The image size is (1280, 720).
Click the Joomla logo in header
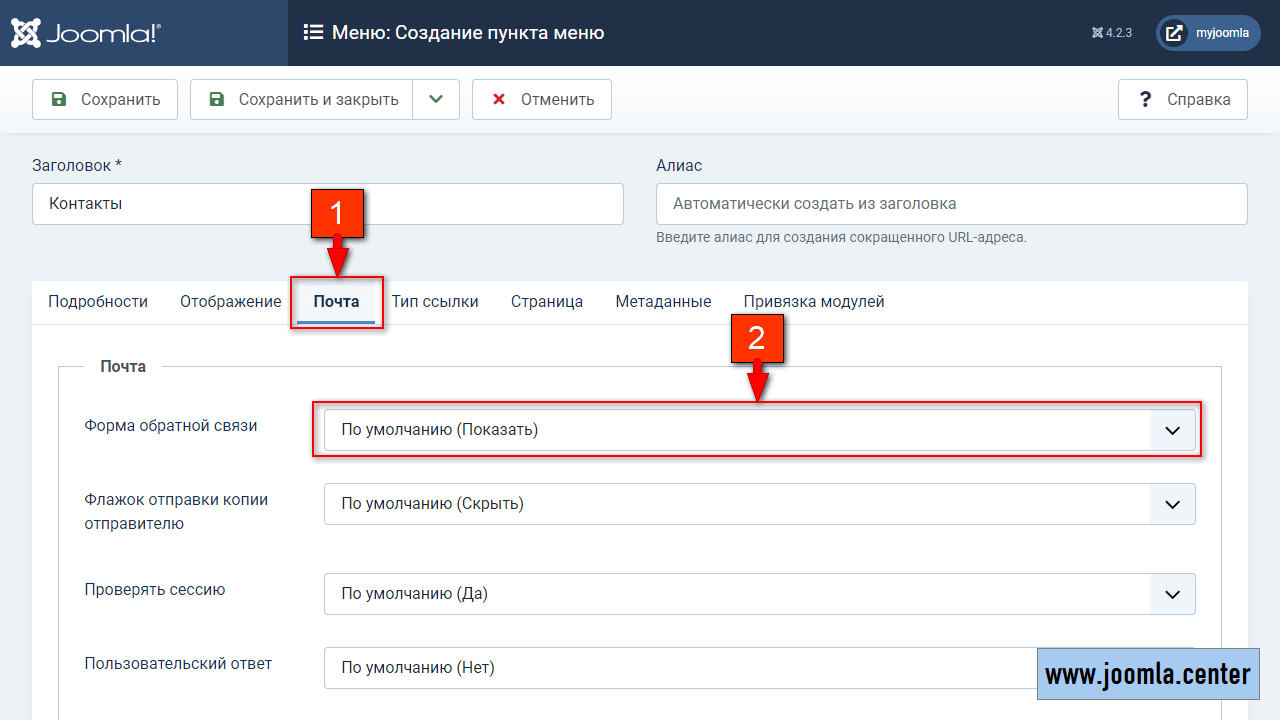coord(85,33)
